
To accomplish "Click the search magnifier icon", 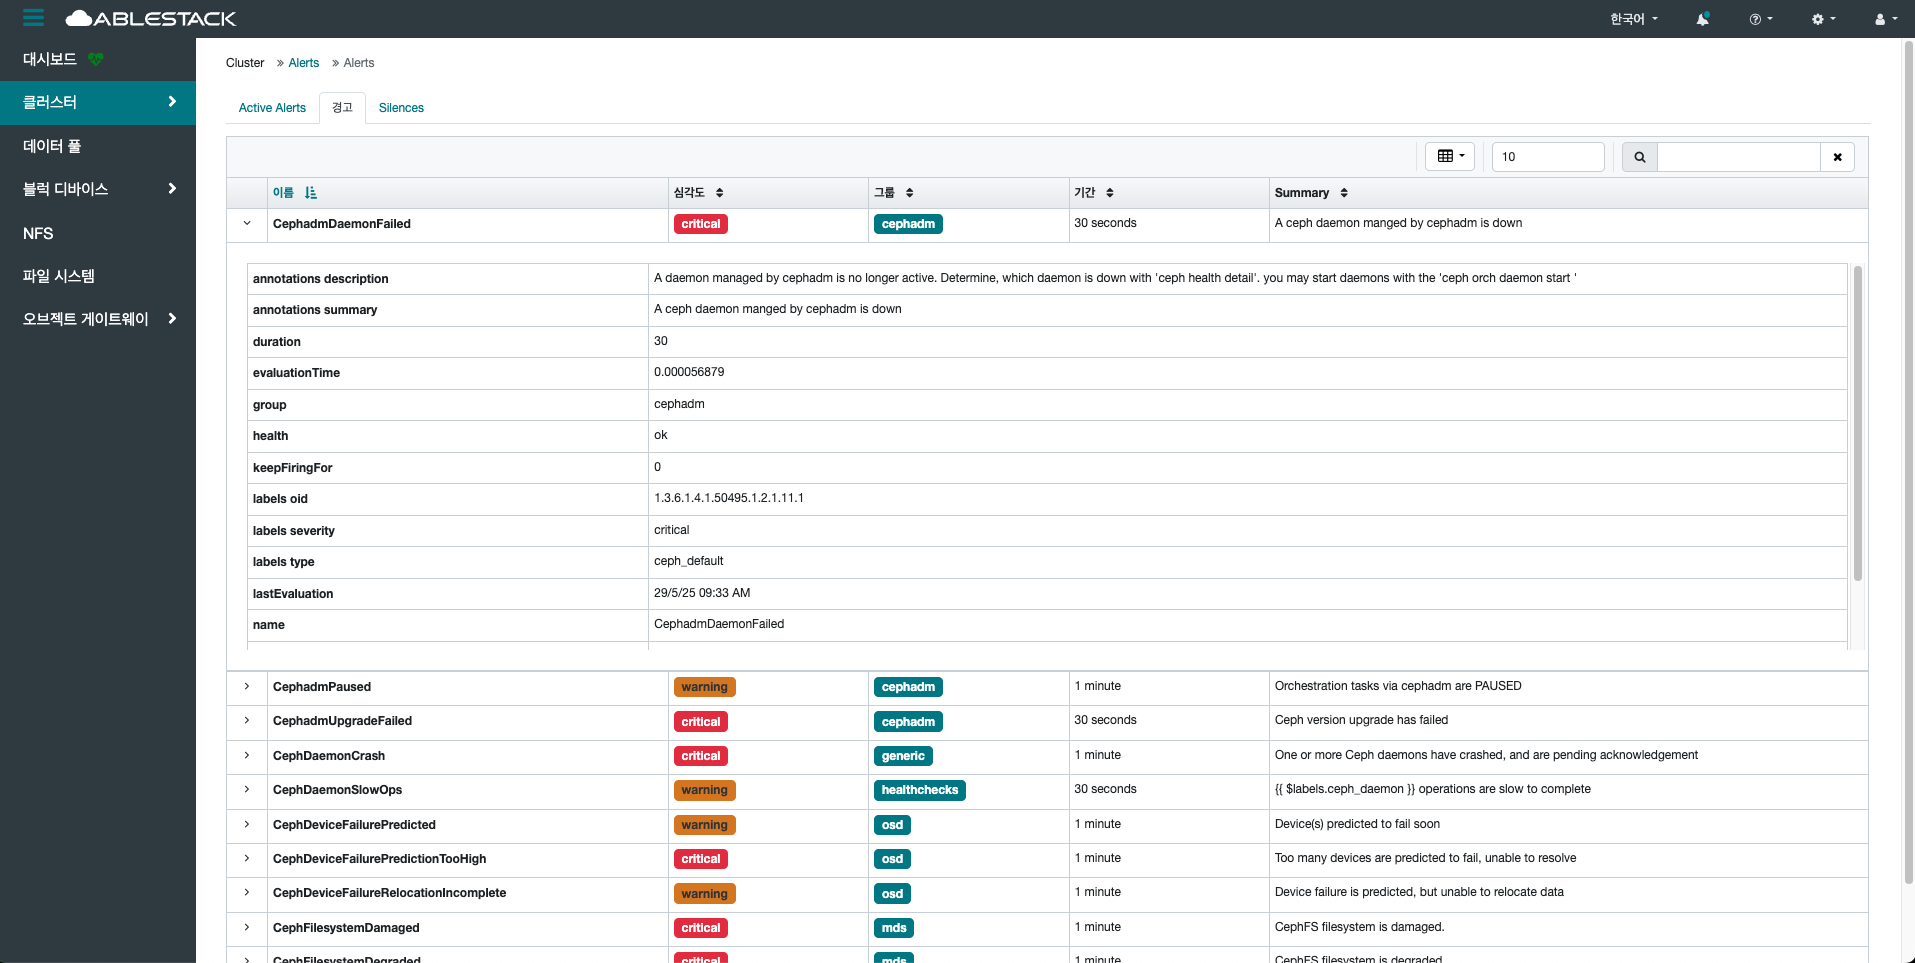I will (1639, 157).
